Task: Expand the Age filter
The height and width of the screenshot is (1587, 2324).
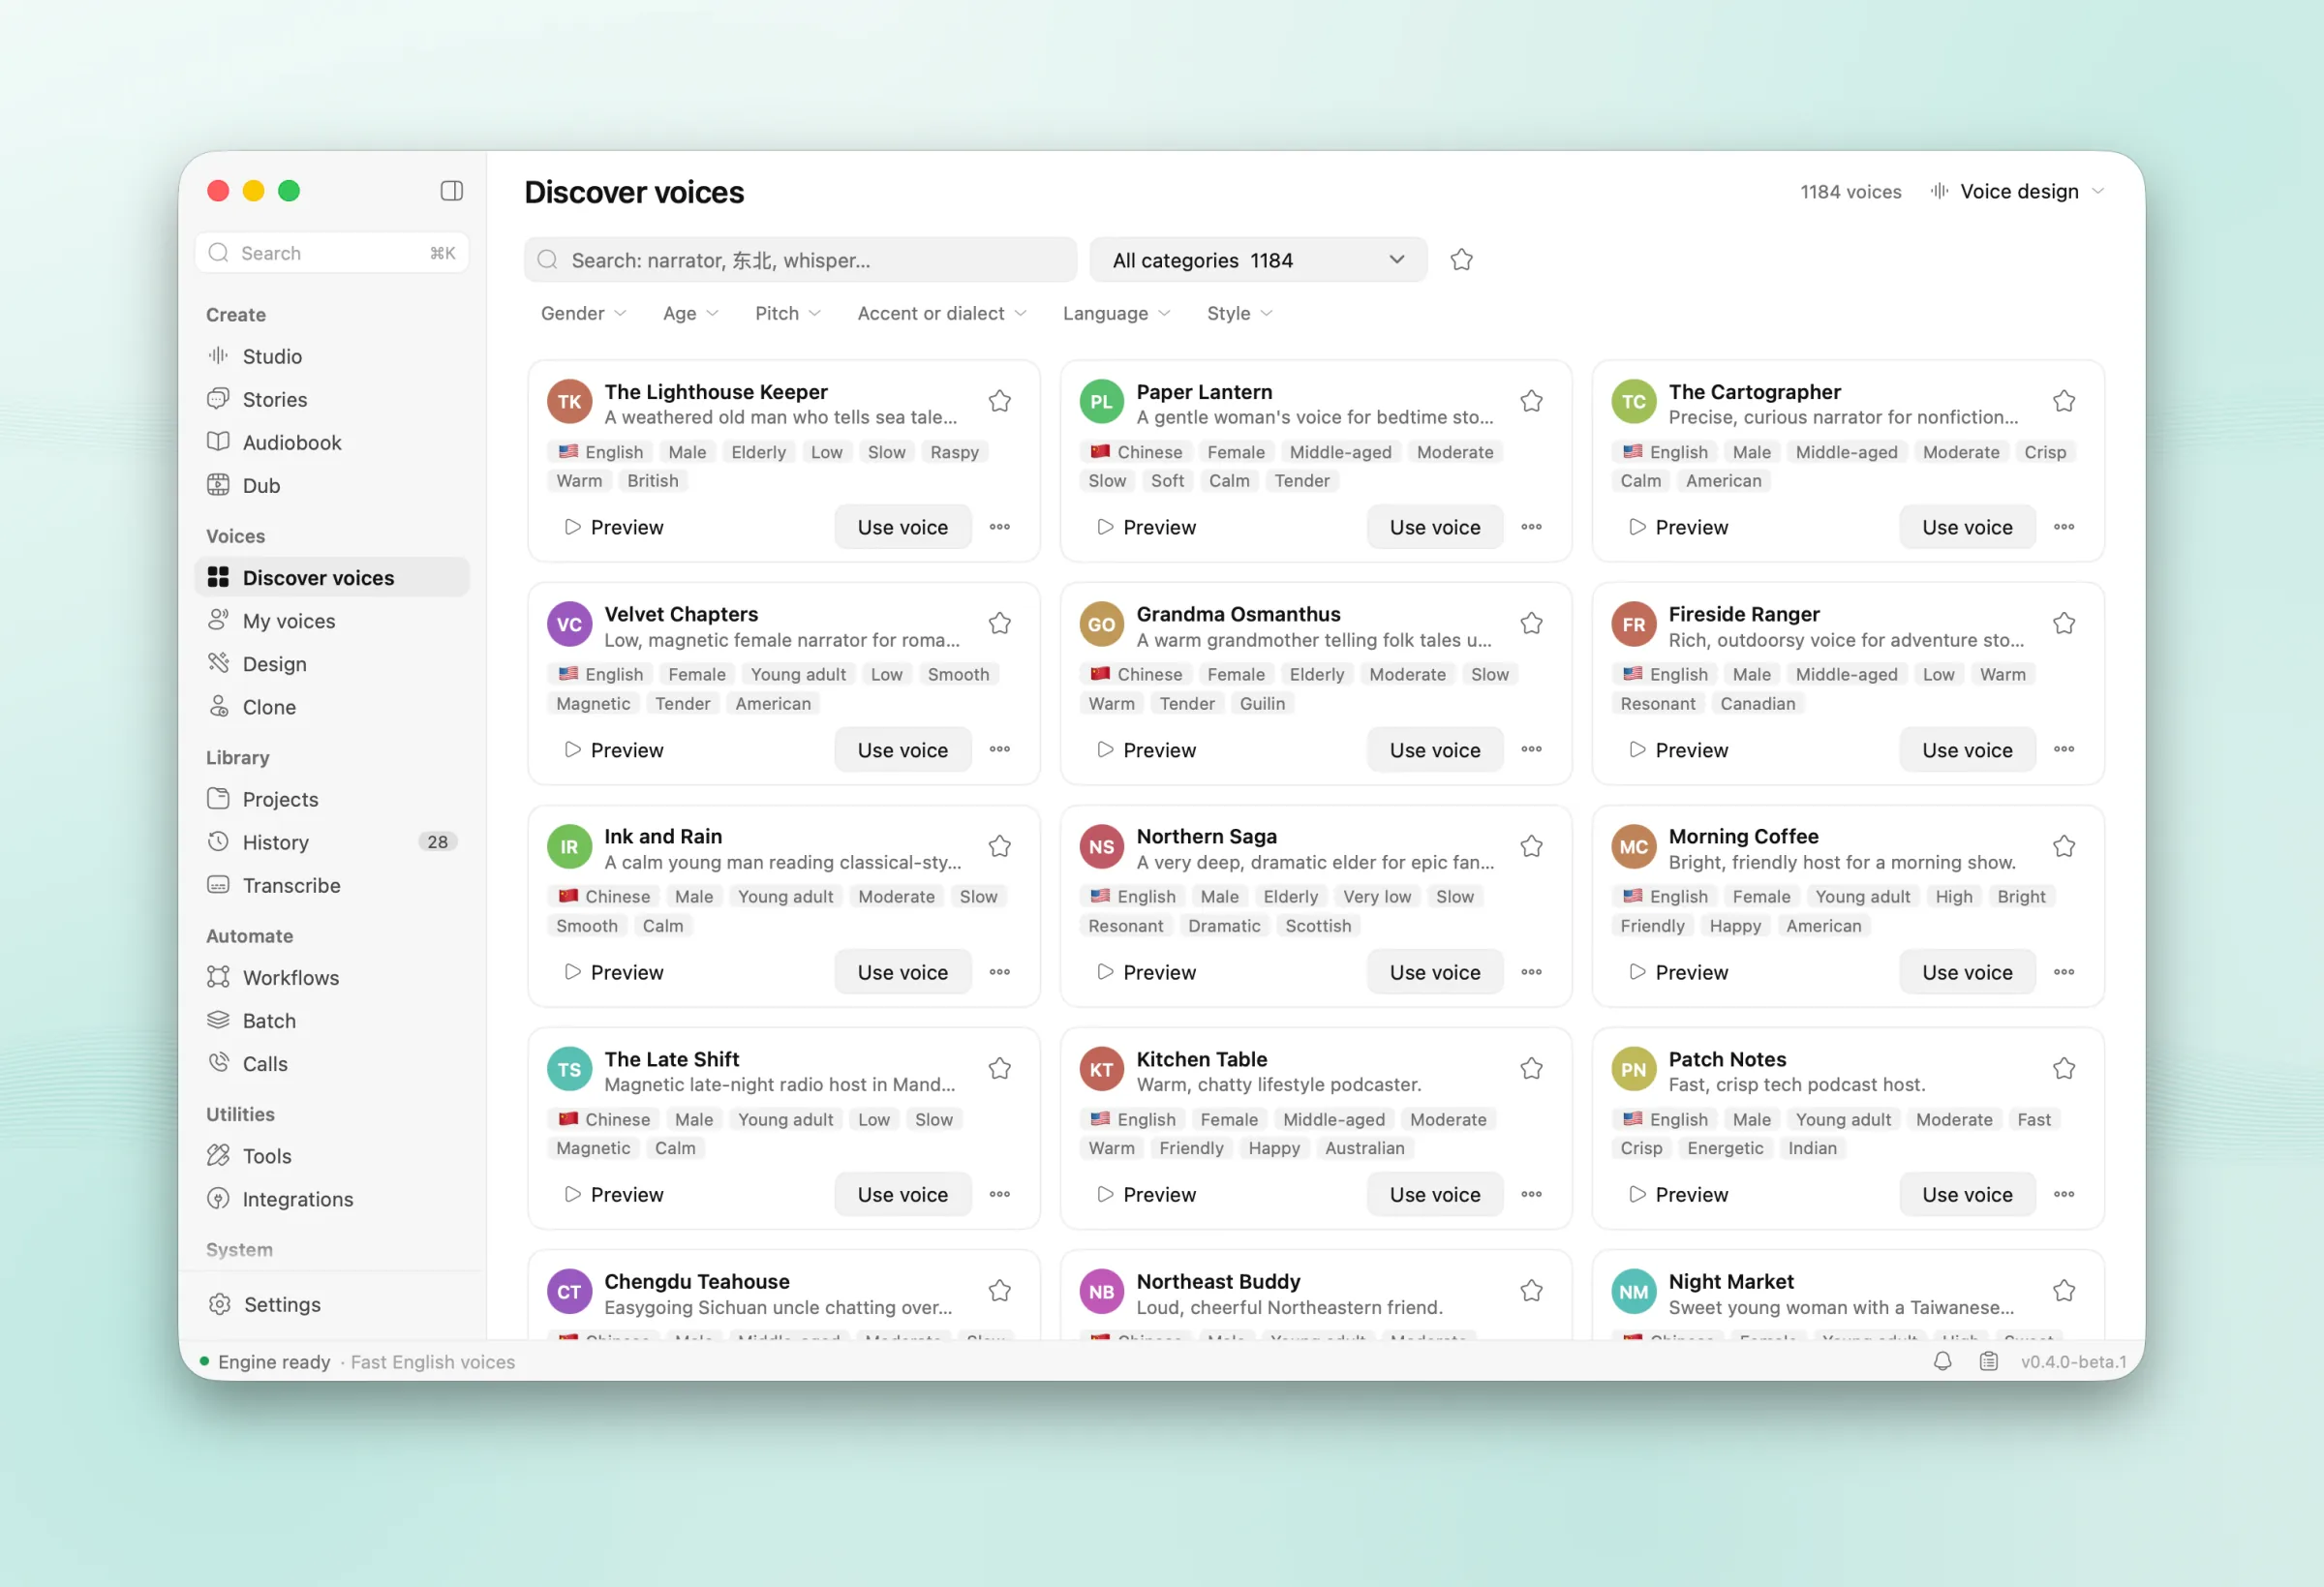Action: point(690,313)
